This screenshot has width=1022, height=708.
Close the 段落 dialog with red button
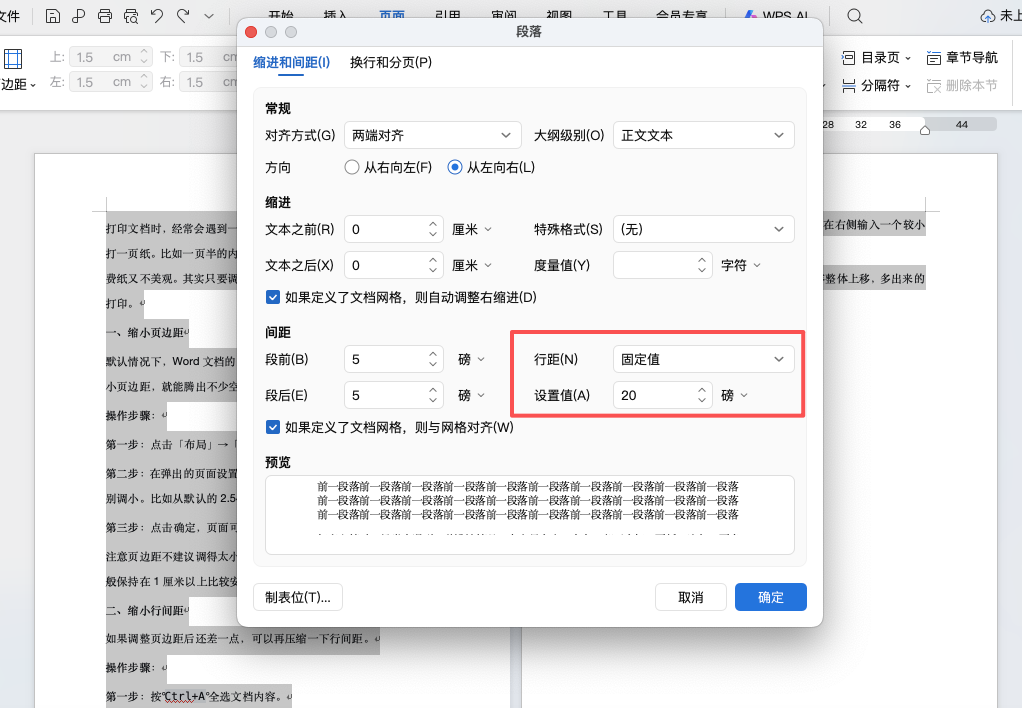pos(251,32)
